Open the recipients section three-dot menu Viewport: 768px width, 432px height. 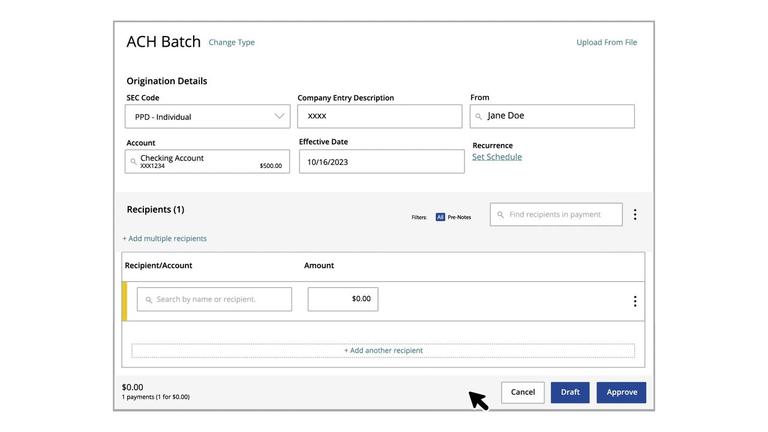point(635,215)
